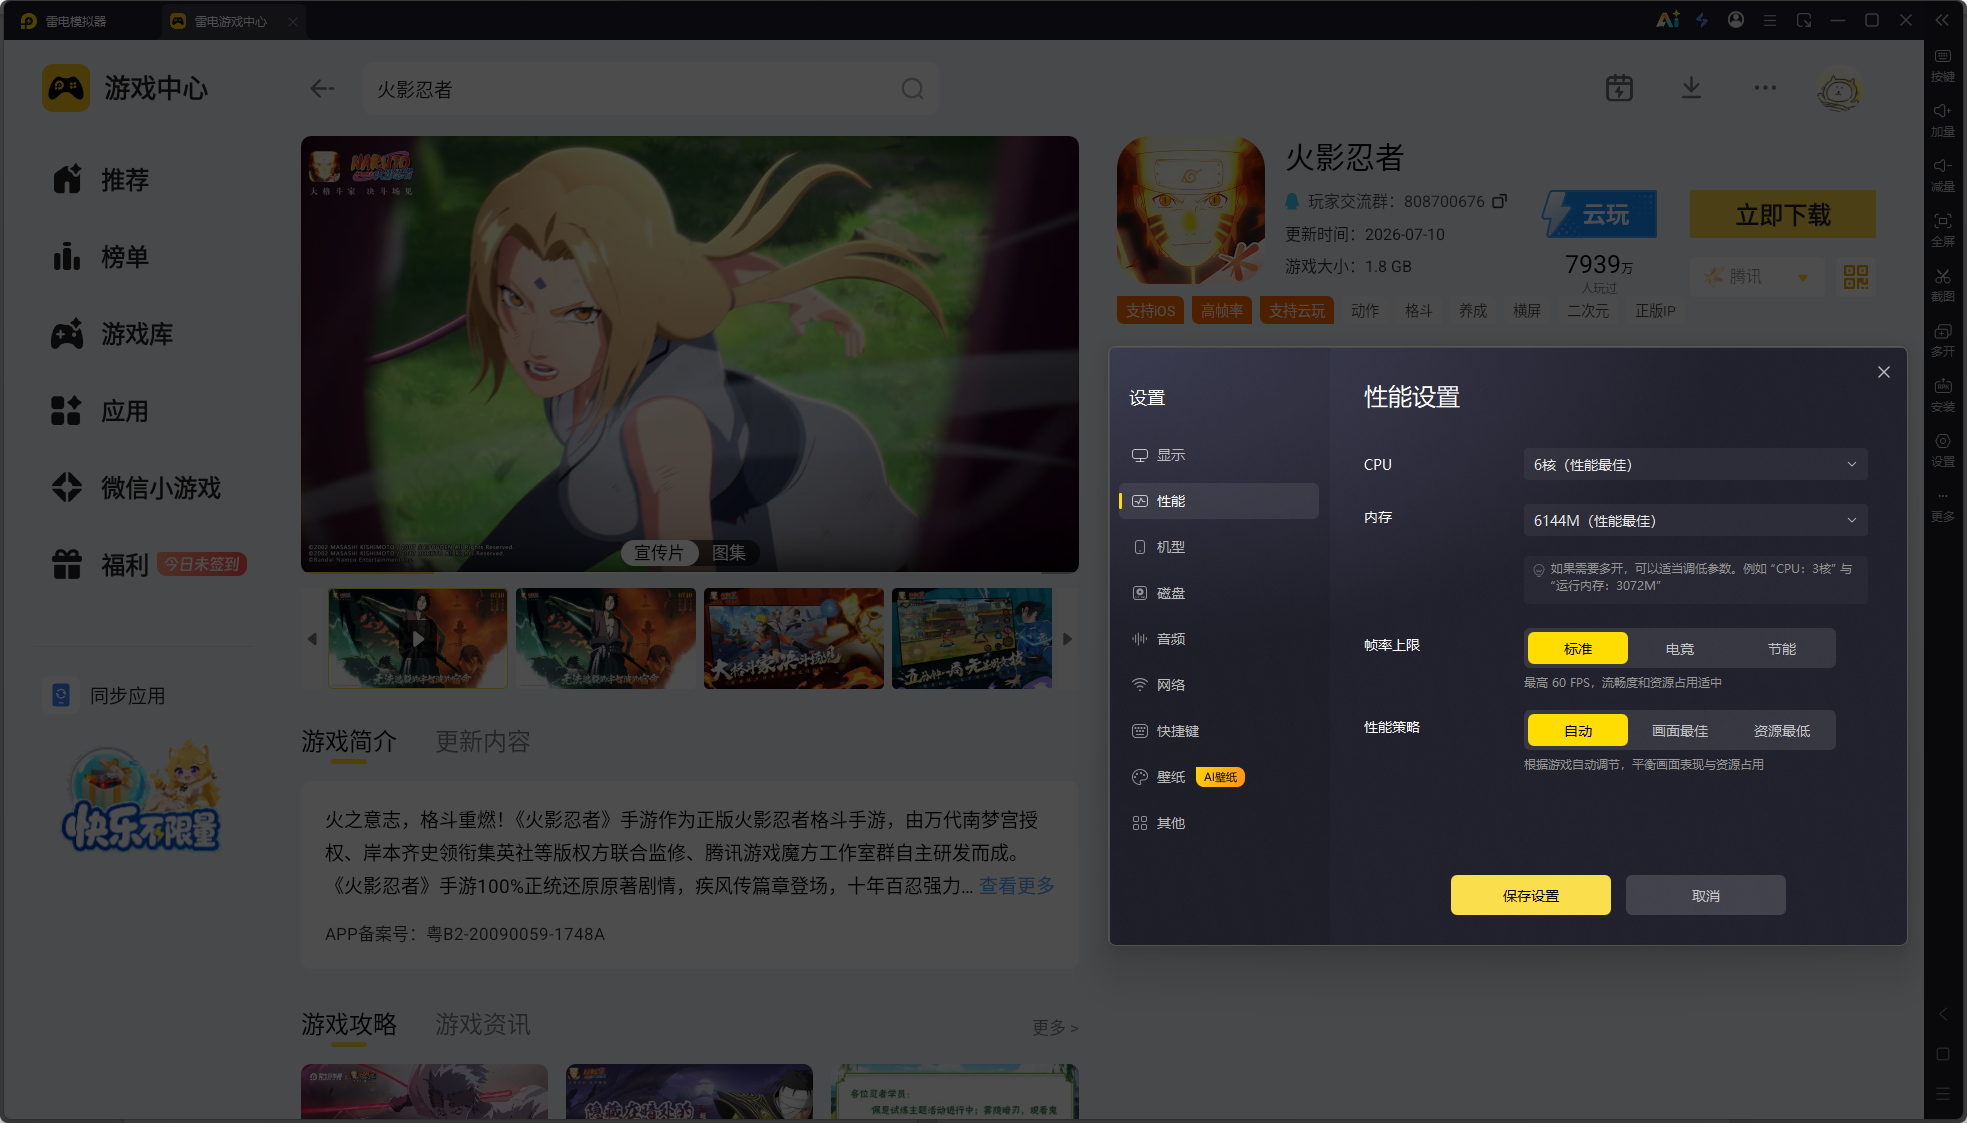
Task: Expand the 腾讯 channel dropdown
Action: (1756, 276)
